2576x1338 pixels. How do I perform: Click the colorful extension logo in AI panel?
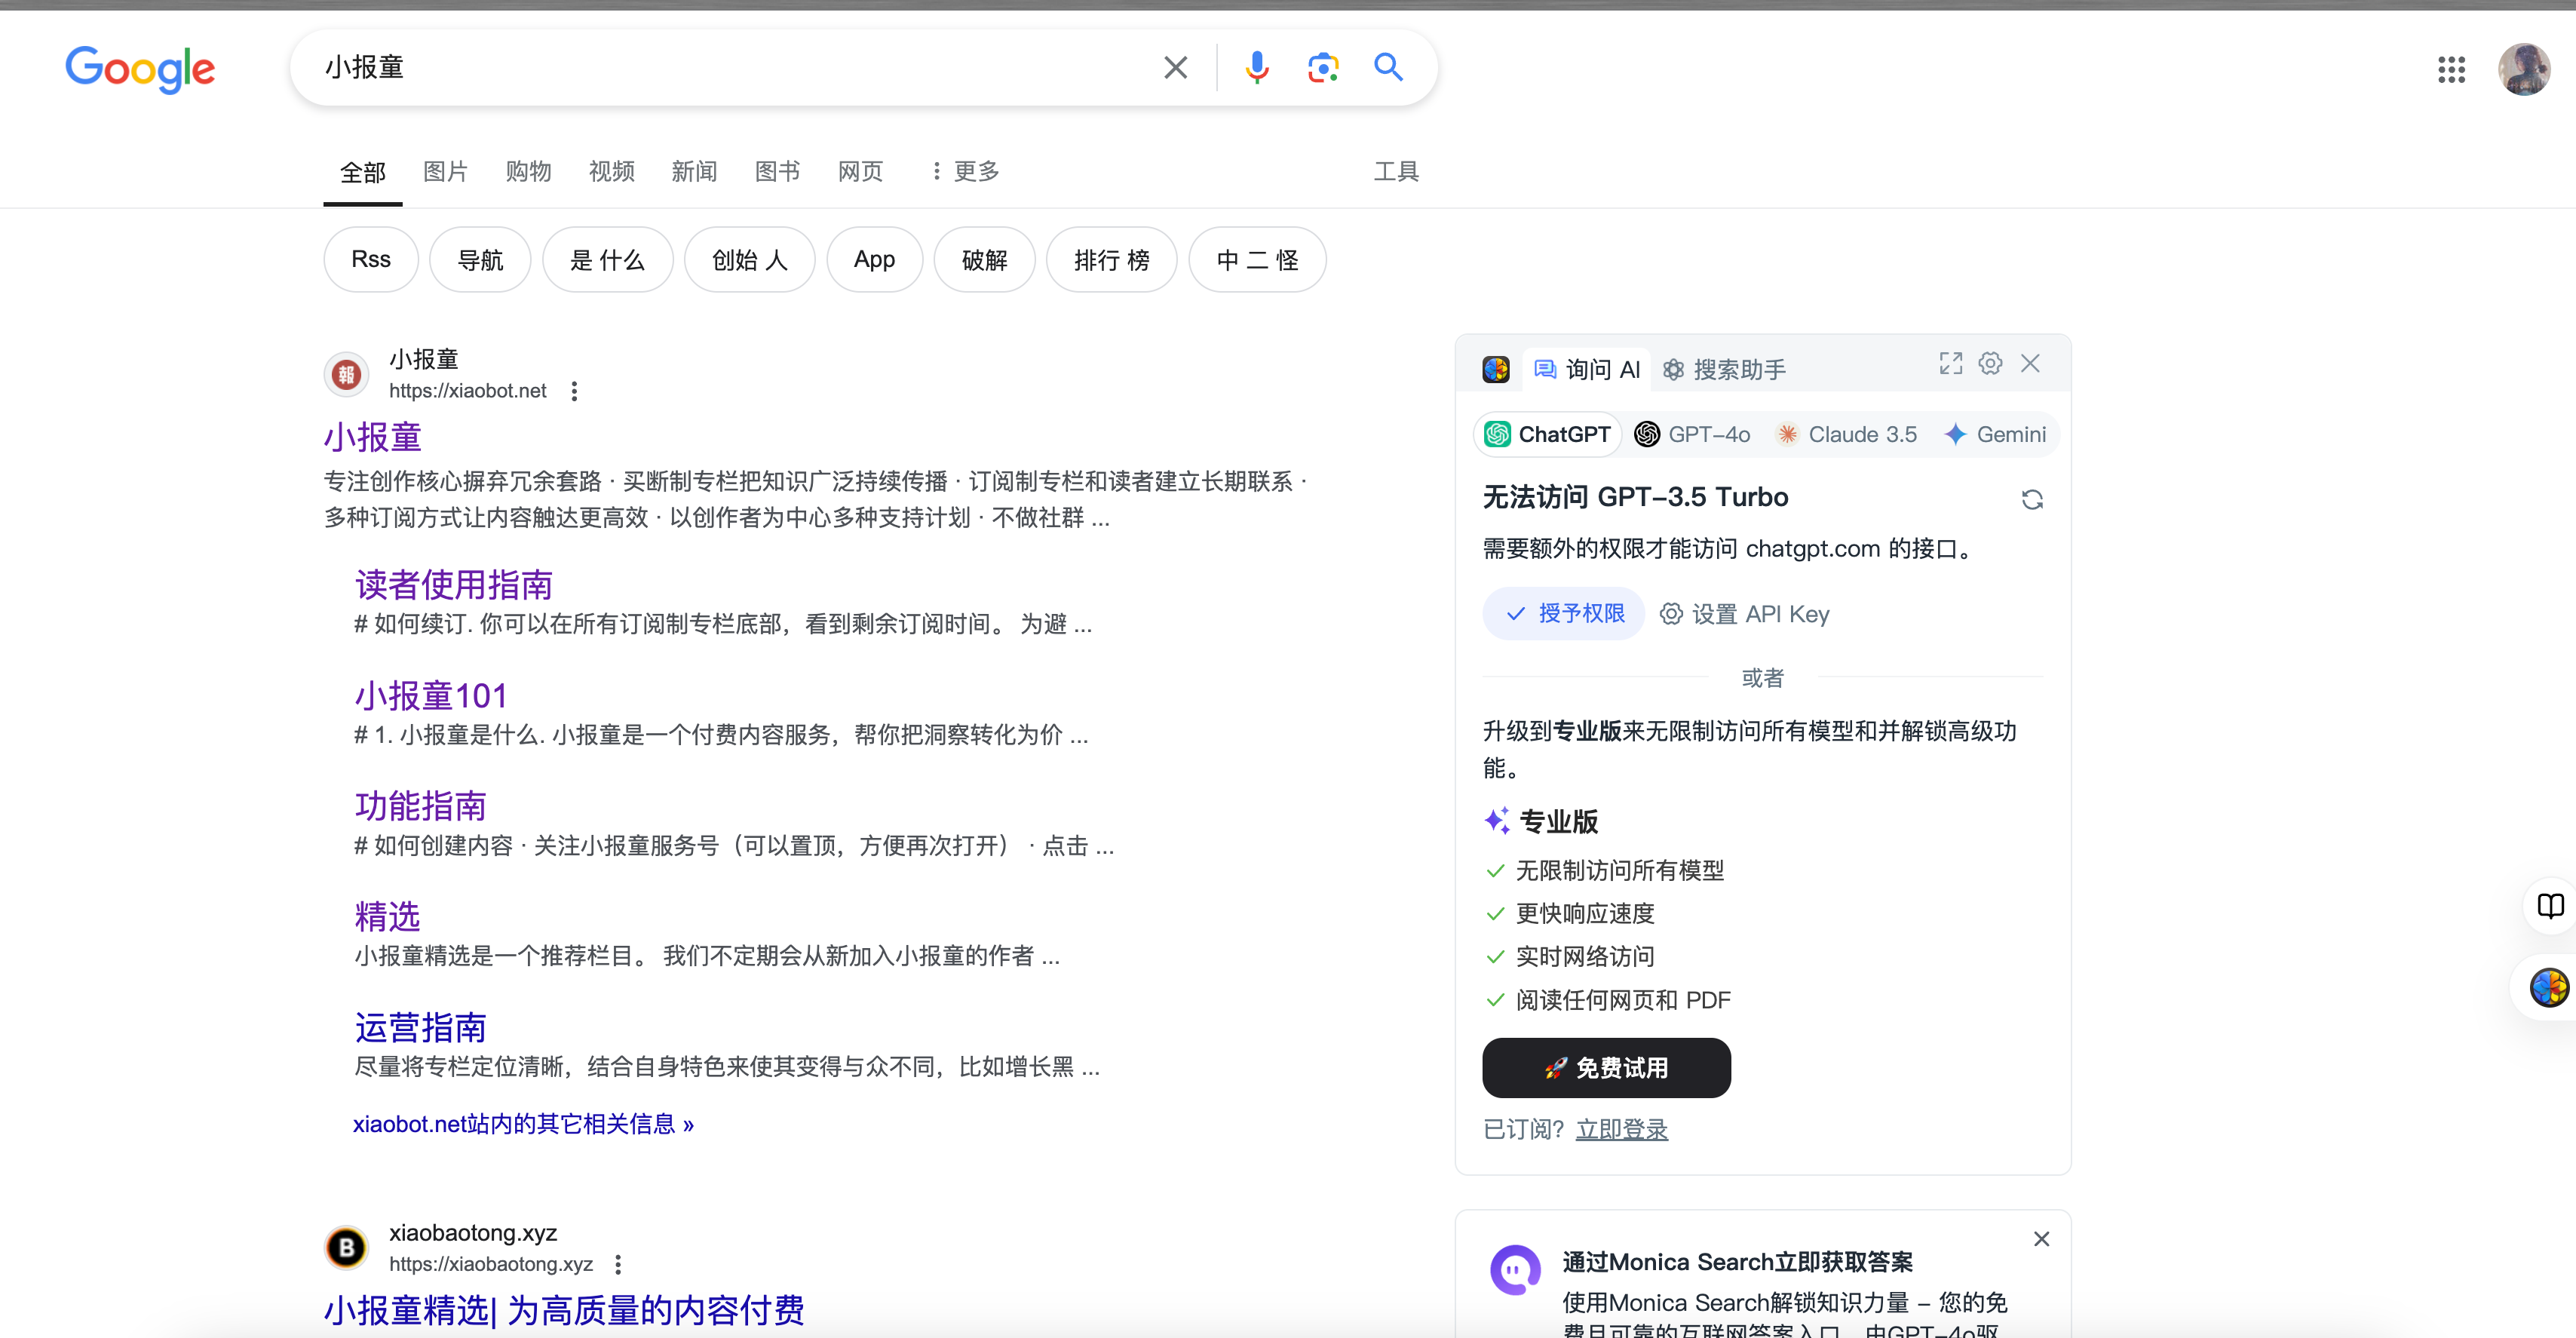pyautogui.click(x=1496, y=369)
